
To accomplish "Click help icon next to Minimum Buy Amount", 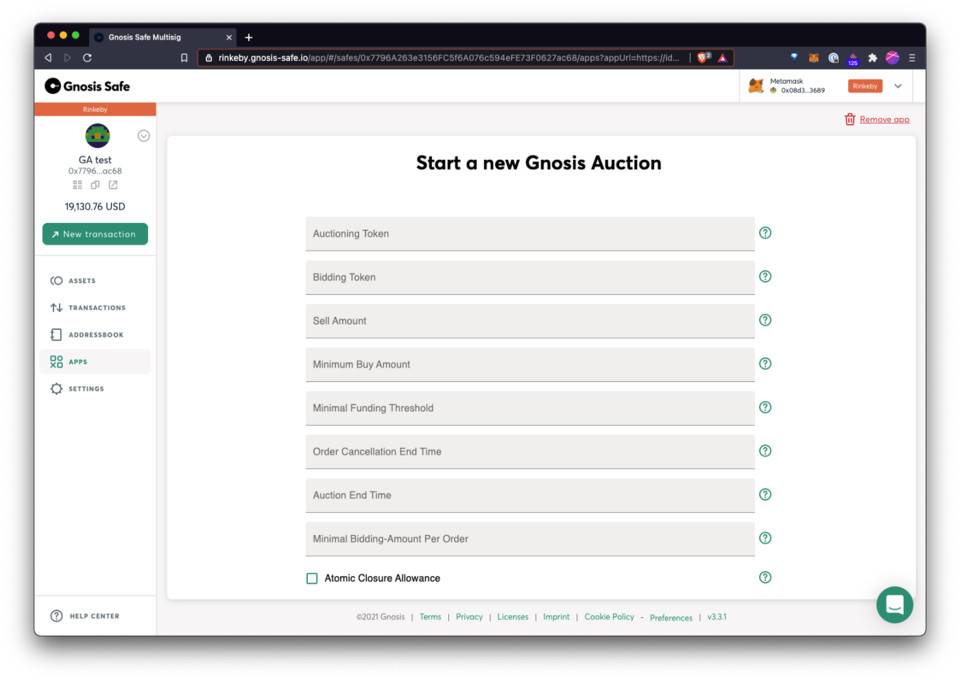I will pyautogui.click(x=765, y=363).
